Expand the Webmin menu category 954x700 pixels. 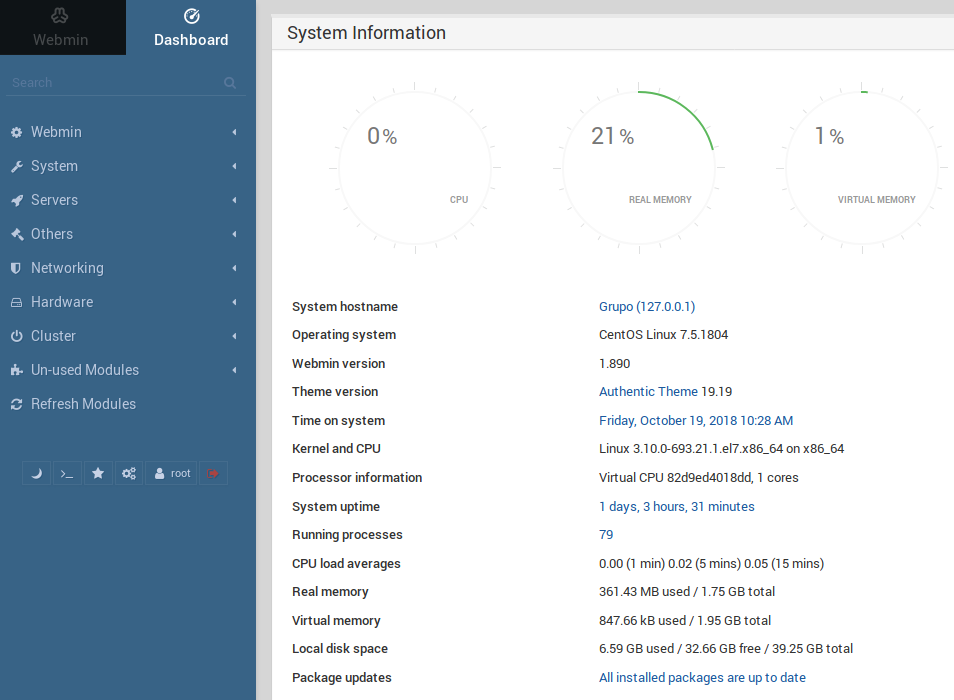pos(56,132)
